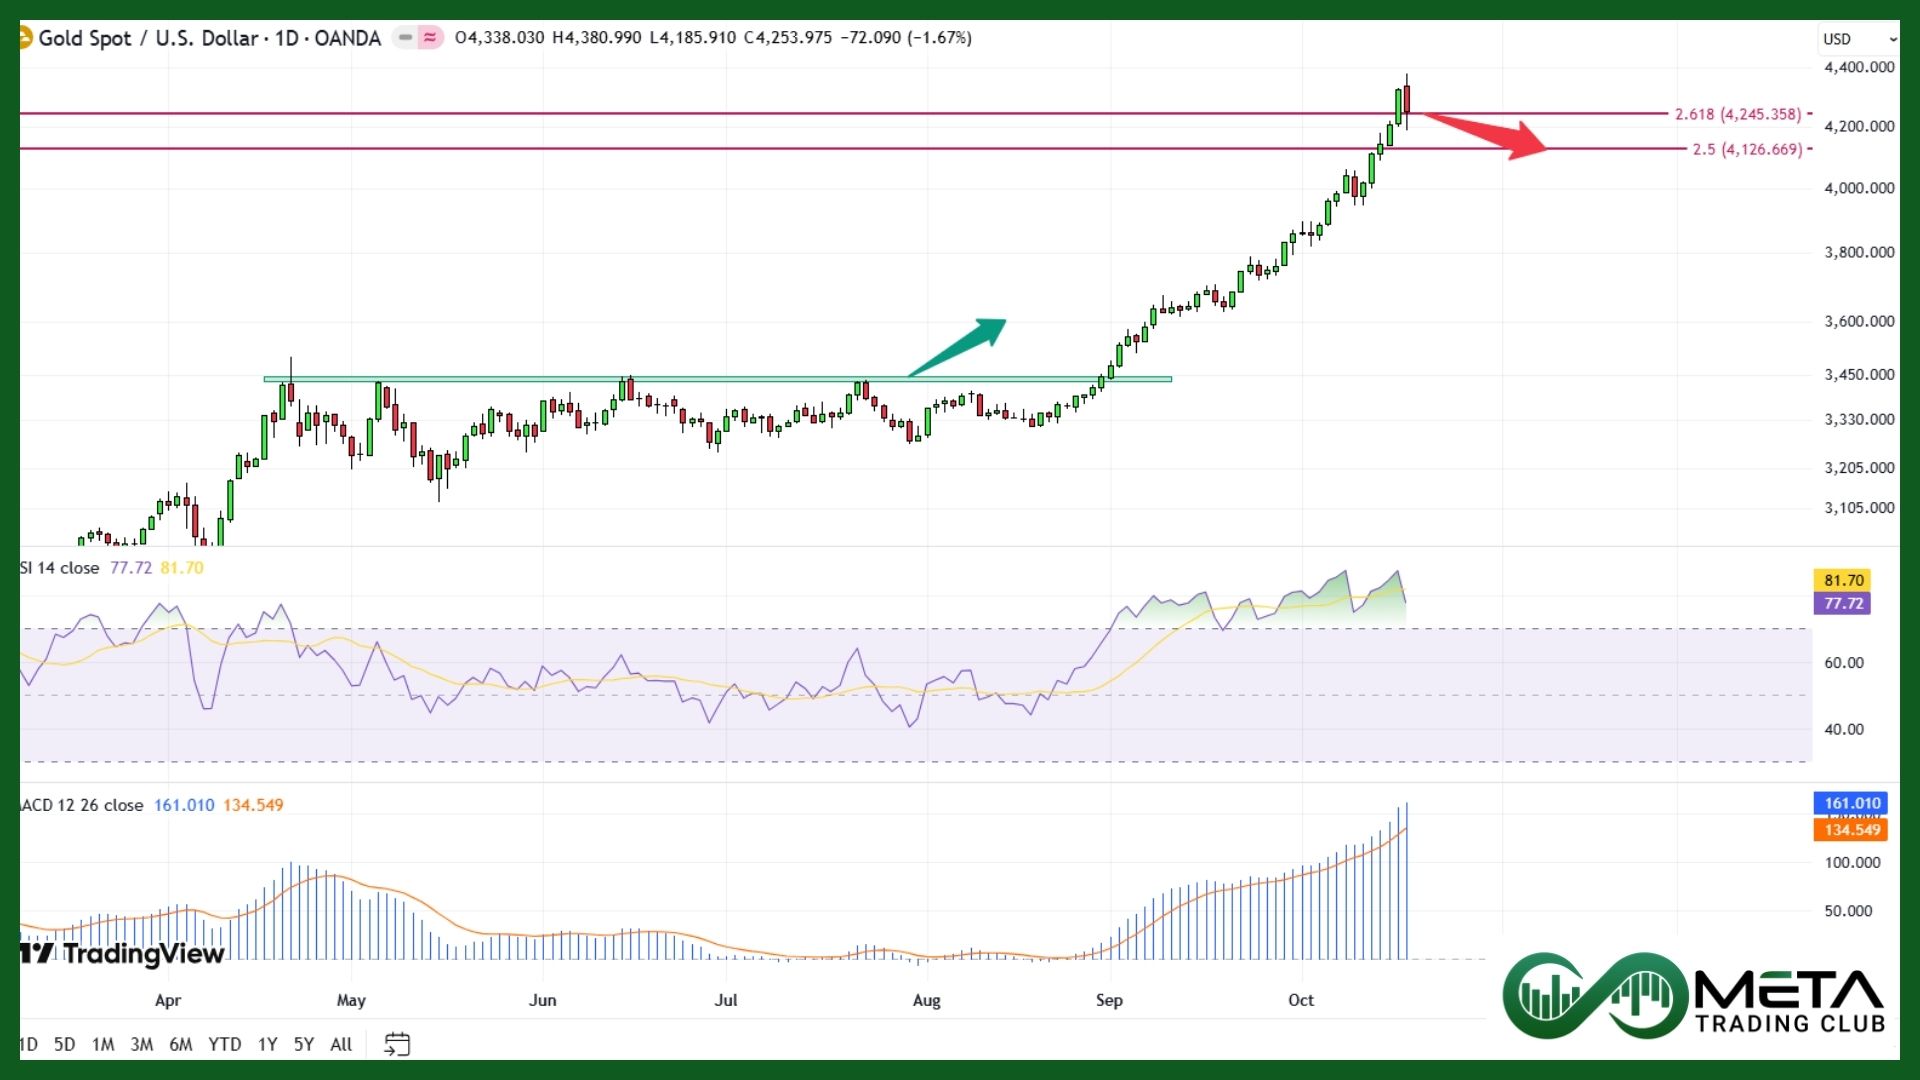The height and width of the screenshot is (1080, 1920).
Task: Select the 1M time range
Action: [x=103, y=1044]
